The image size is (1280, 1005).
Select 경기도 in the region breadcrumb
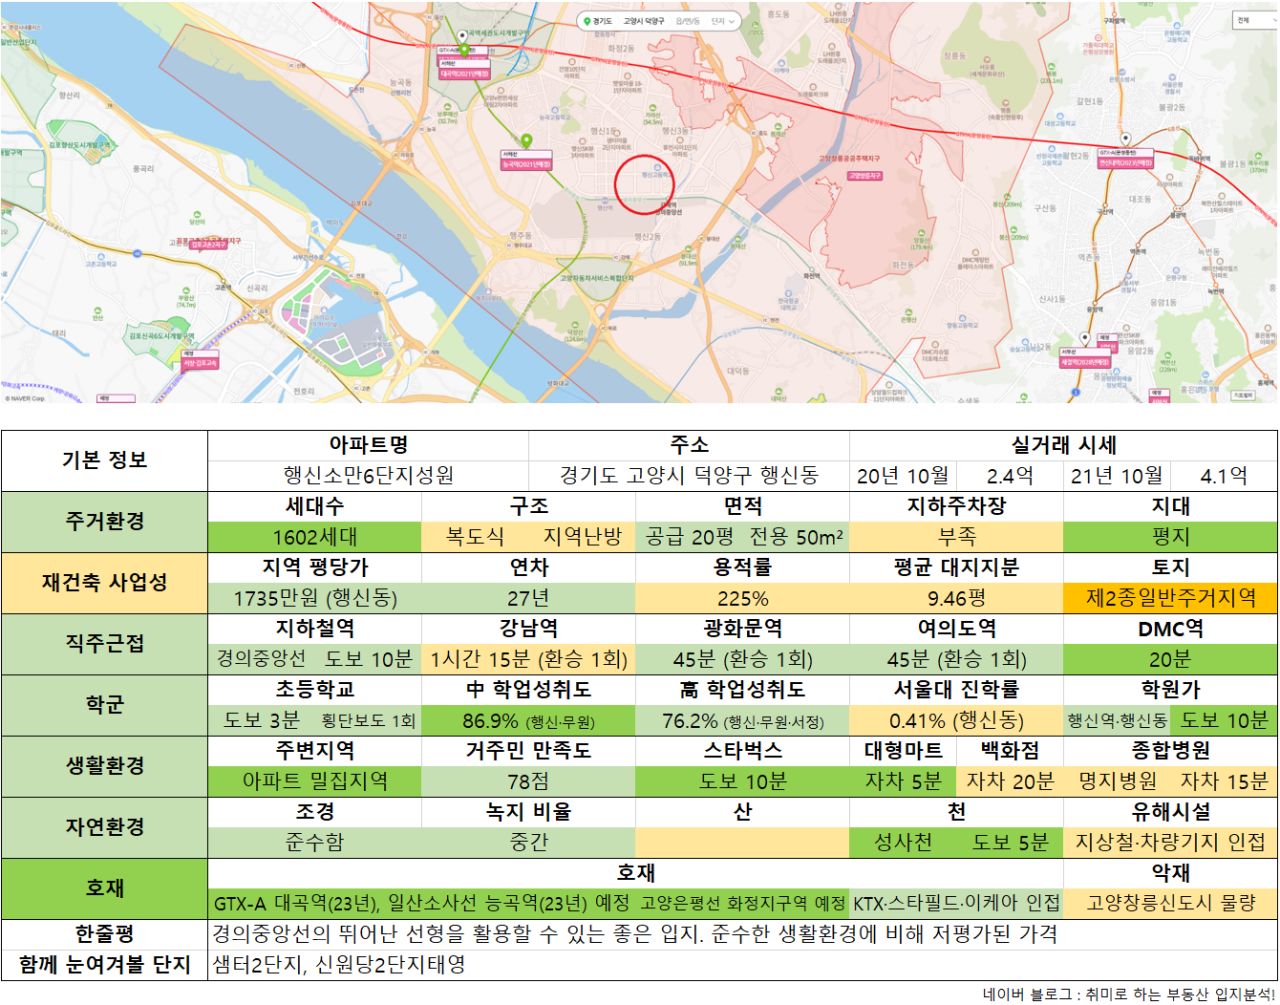click(602, 21)
